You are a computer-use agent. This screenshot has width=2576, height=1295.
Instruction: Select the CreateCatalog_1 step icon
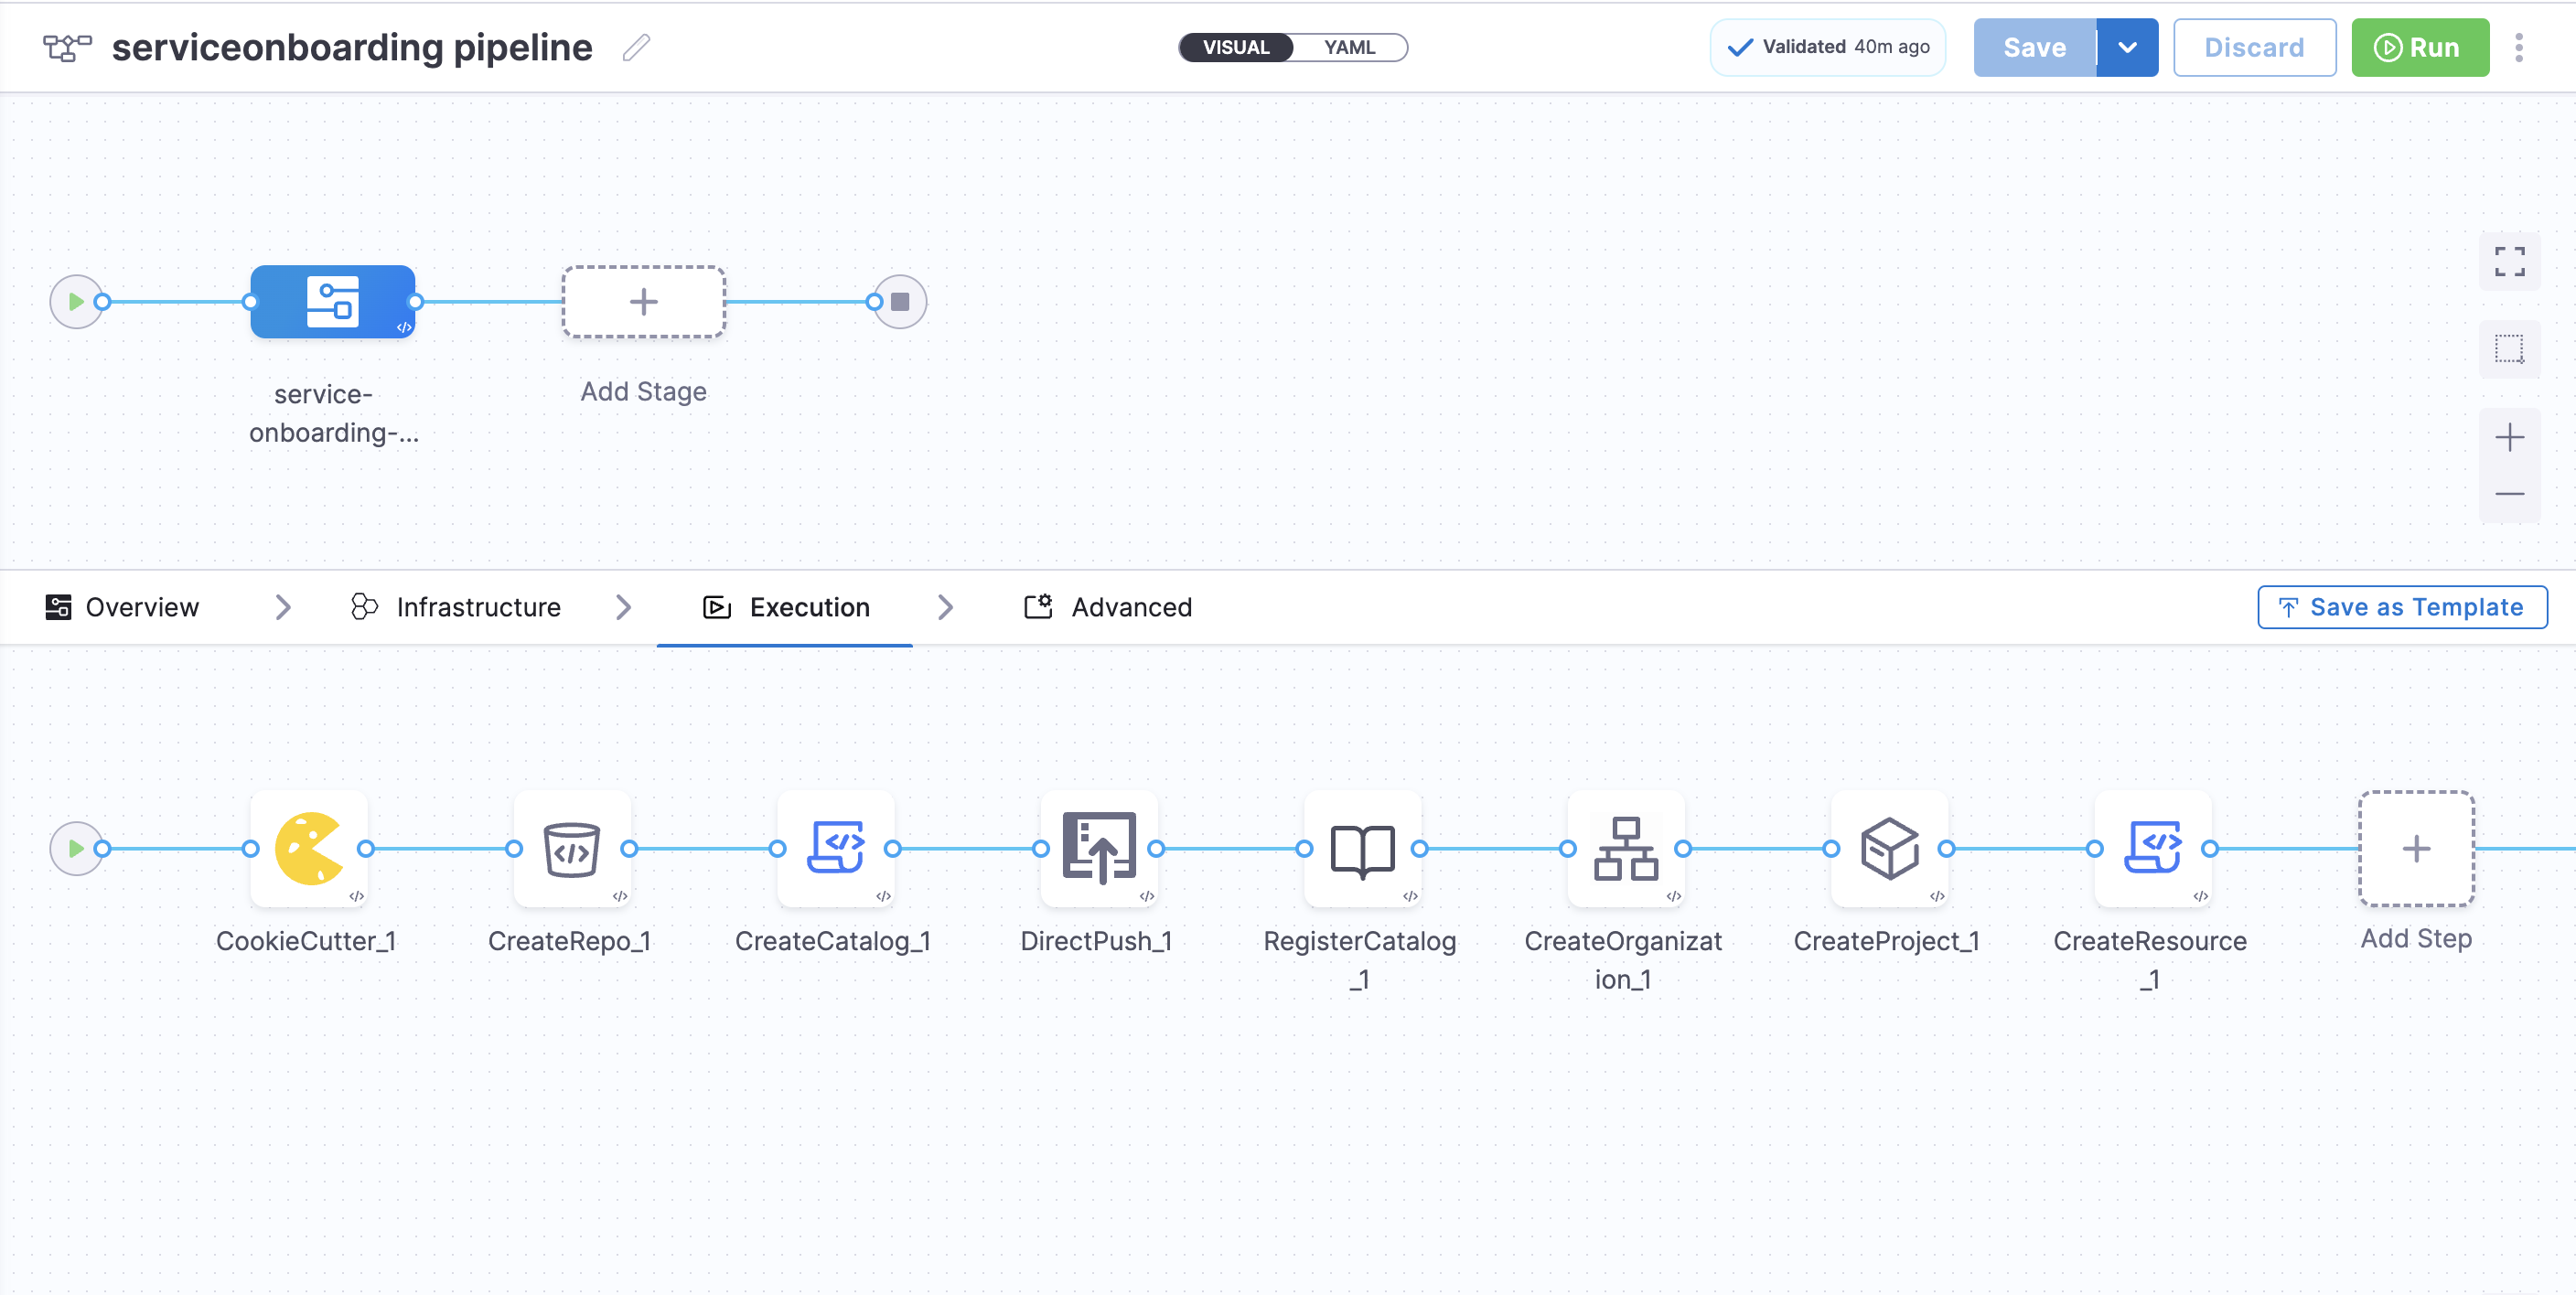(x=835, y=848)
